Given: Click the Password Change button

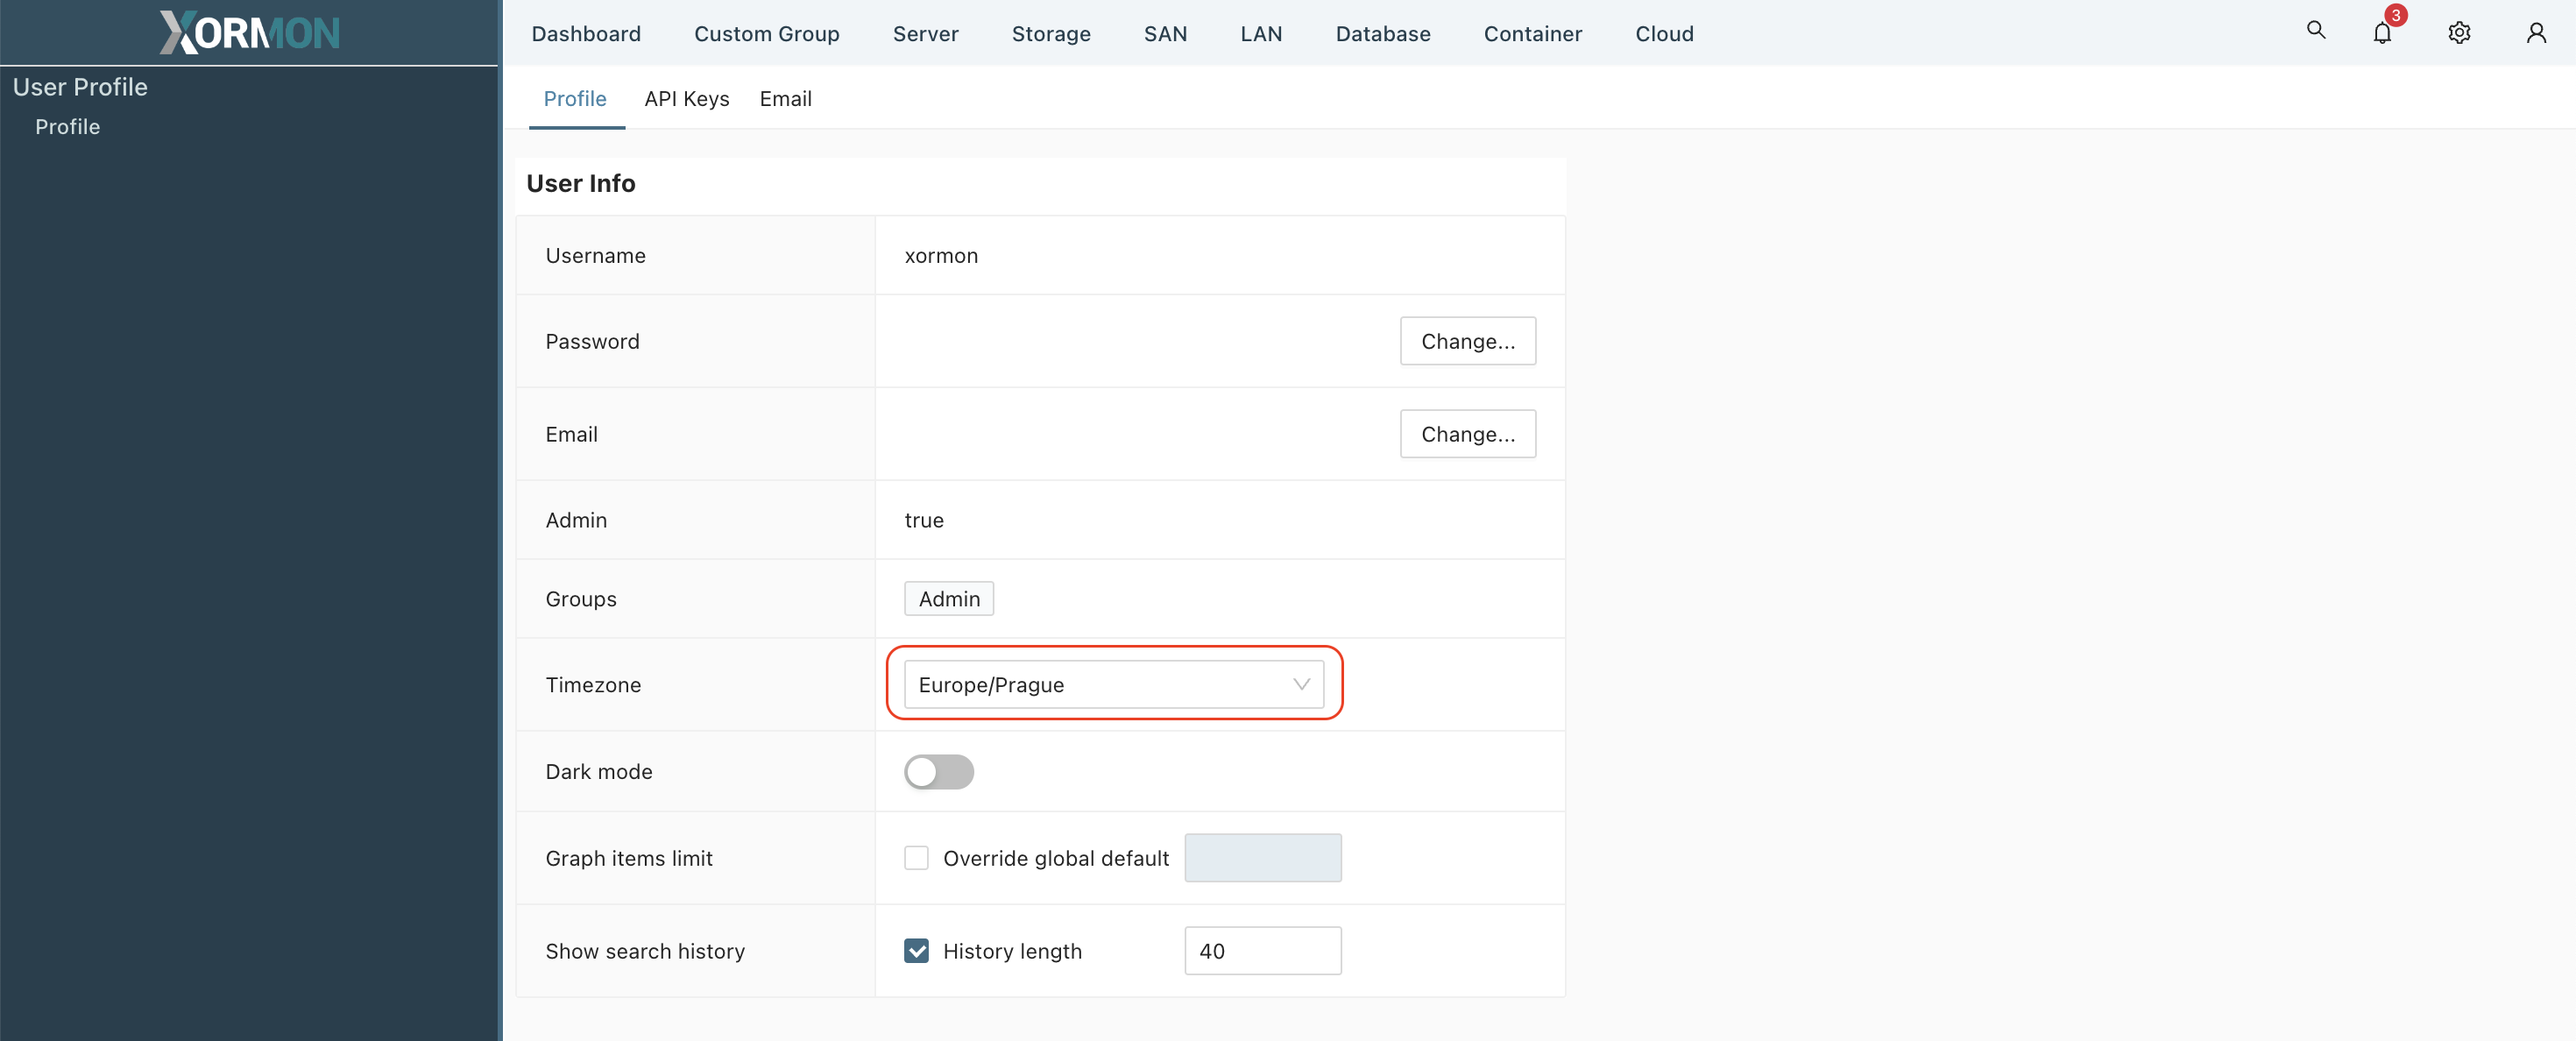Looking at the screenshot, I should point(1467,340).
